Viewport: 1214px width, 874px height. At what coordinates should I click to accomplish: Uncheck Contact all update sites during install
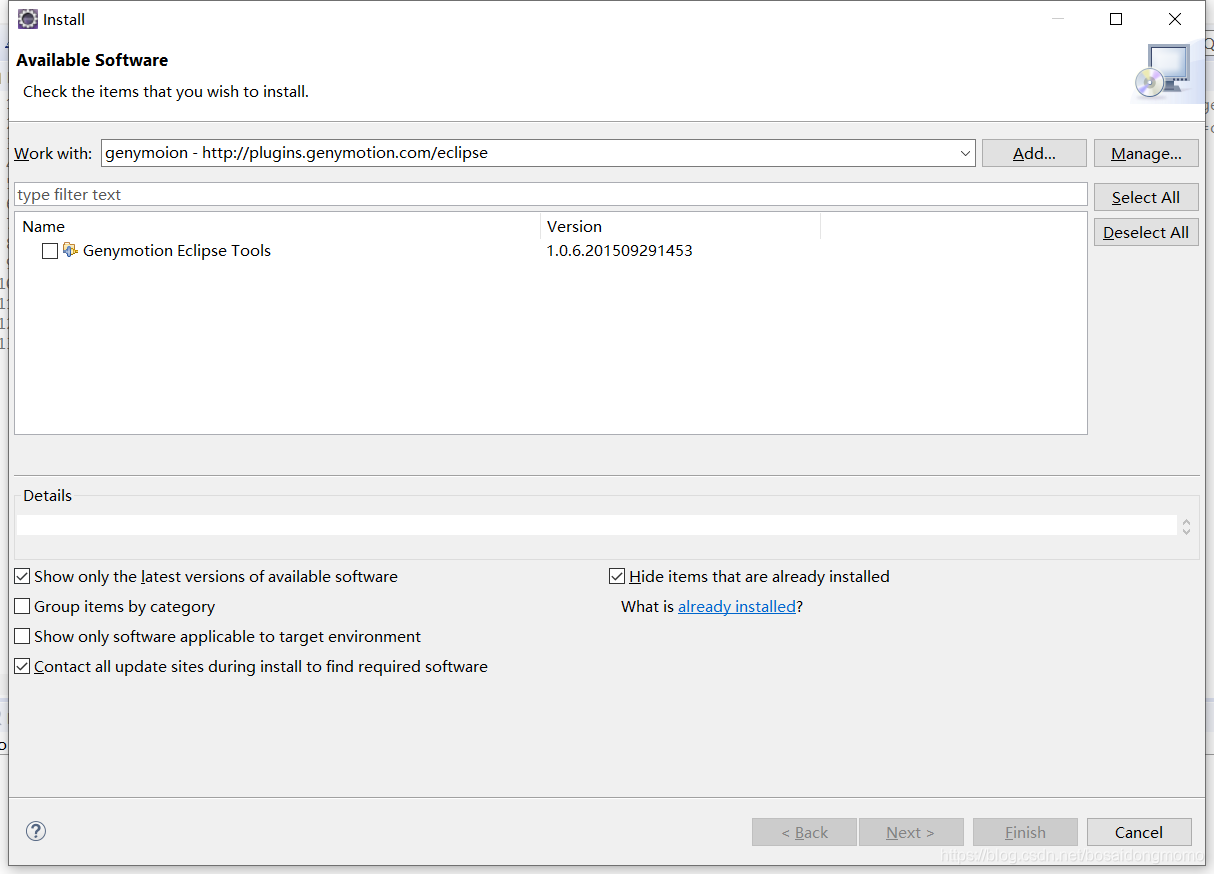22,666
